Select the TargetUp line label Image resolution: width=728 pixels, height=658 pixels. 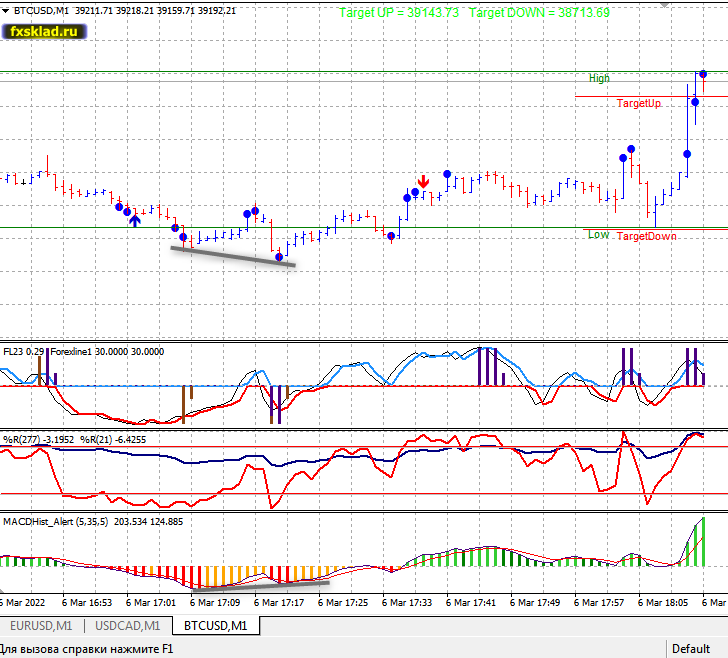[638, 103]
